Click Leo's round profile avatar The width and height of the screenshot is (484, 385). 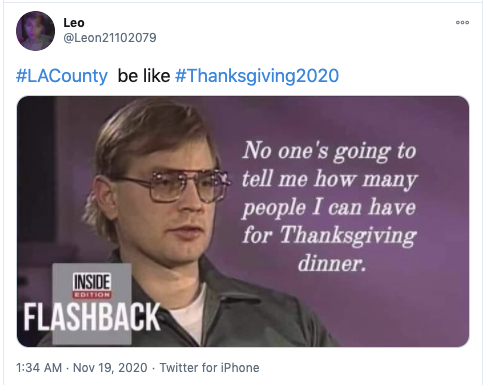pyautogui.click(x=35, y=31)
